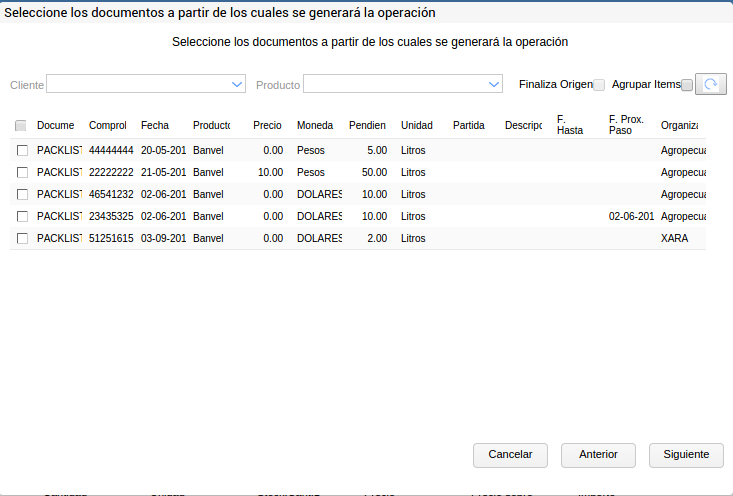The image size is (733, 496).
Task: Click the refresh icon button
Action: pyautogui.click(x=710, y=85)
